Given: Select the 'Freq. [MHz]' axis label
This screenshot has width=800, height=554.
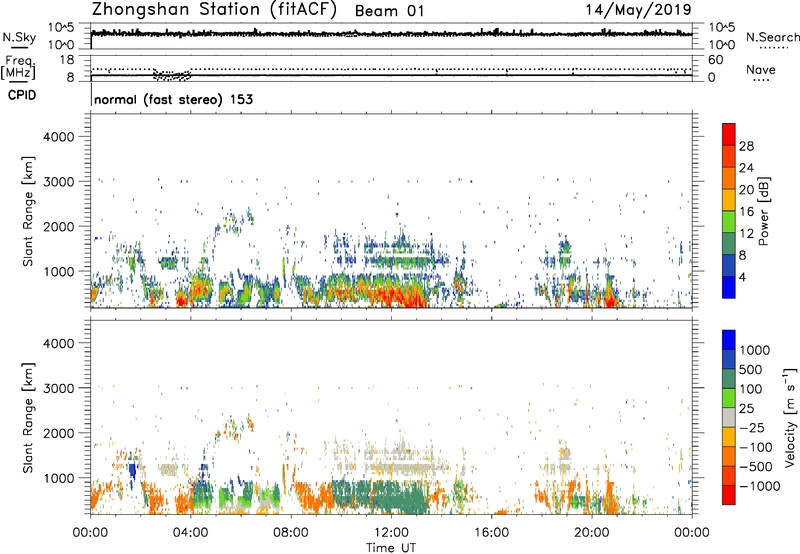Looking at the screenshot, I should pyautogui.click(x=19, y=67).
